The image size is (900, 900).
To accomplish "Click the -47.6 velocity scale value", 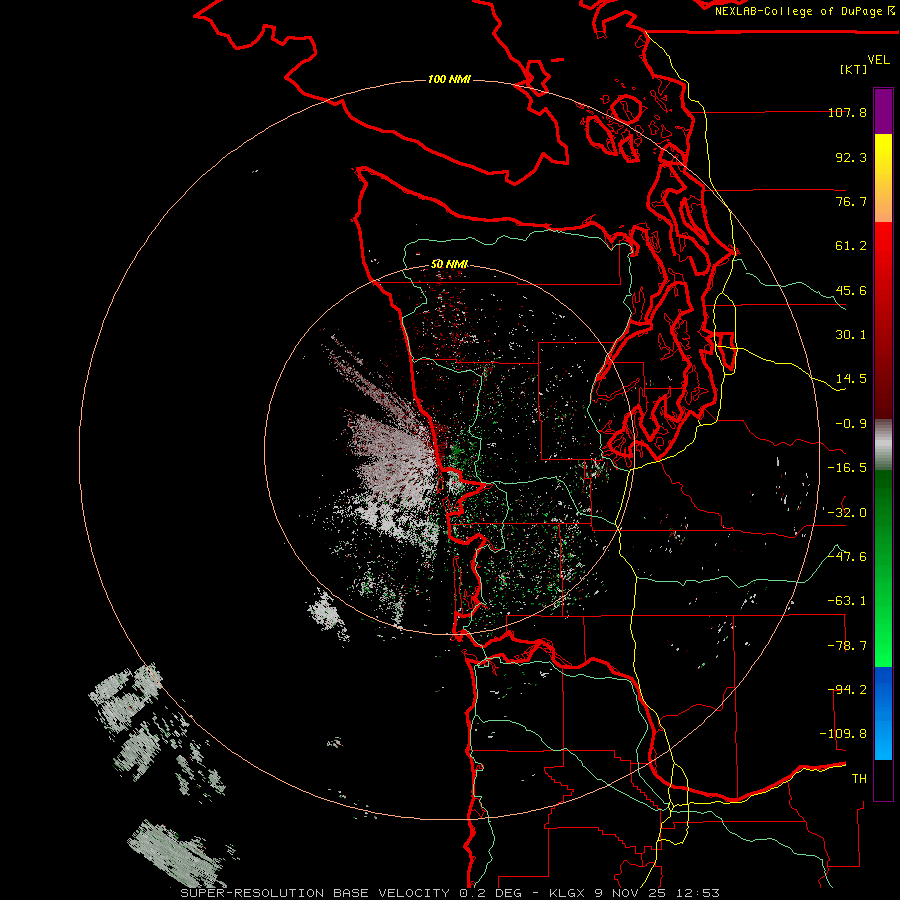I will point(847,557).
